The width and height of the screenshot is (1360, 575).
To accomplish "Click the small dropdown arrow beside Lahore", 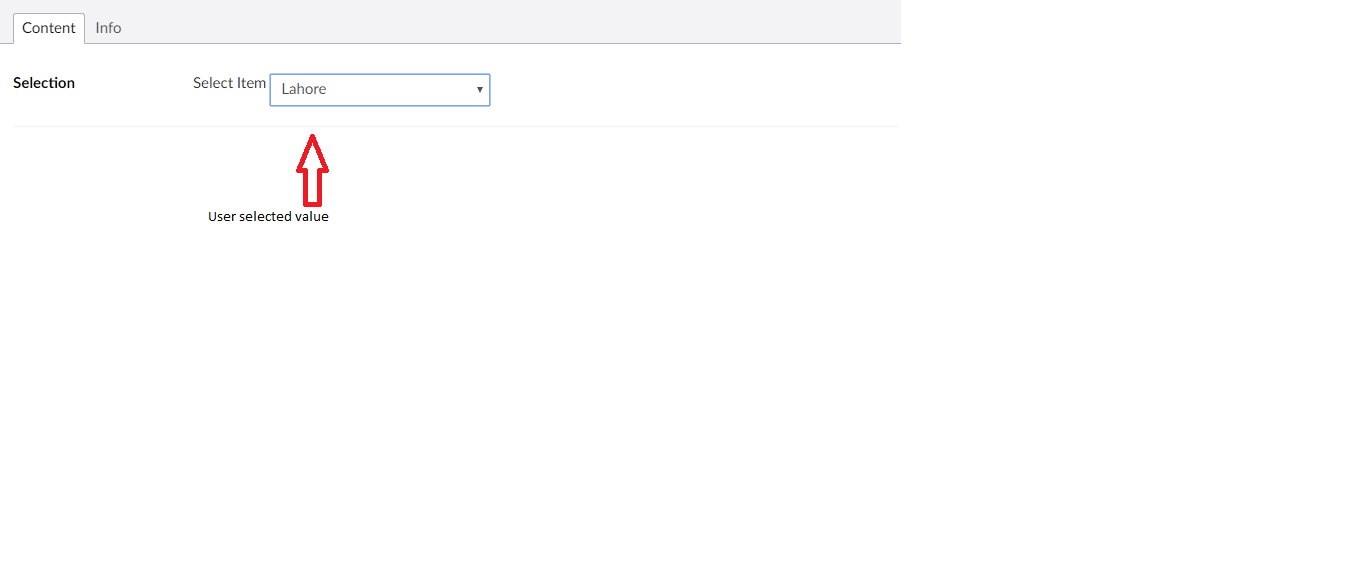I will [480, 90].
